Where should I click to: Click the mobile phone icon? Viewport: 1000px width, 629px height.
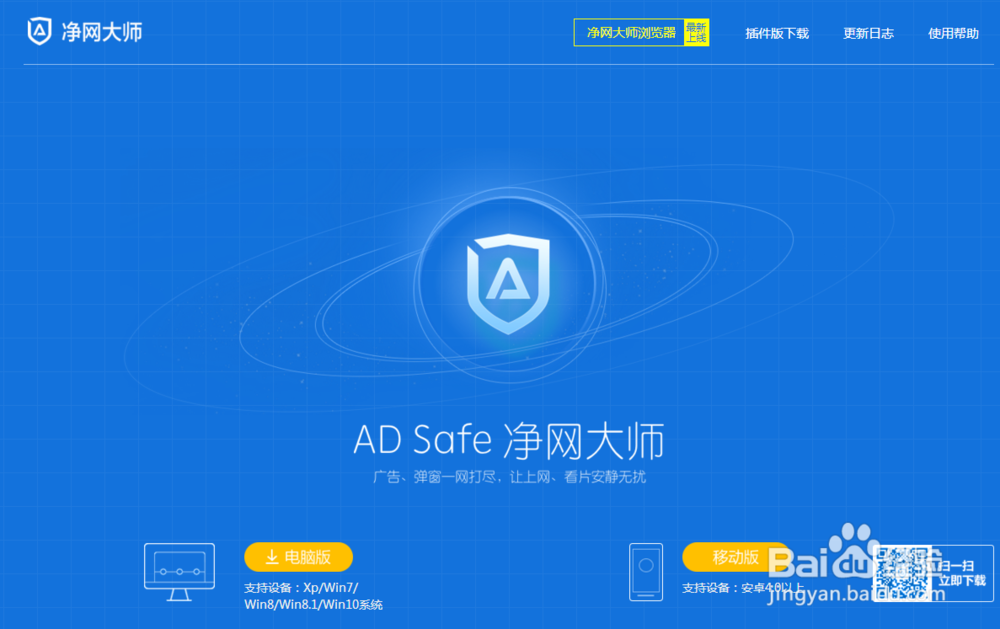click(x=646, y=572)
